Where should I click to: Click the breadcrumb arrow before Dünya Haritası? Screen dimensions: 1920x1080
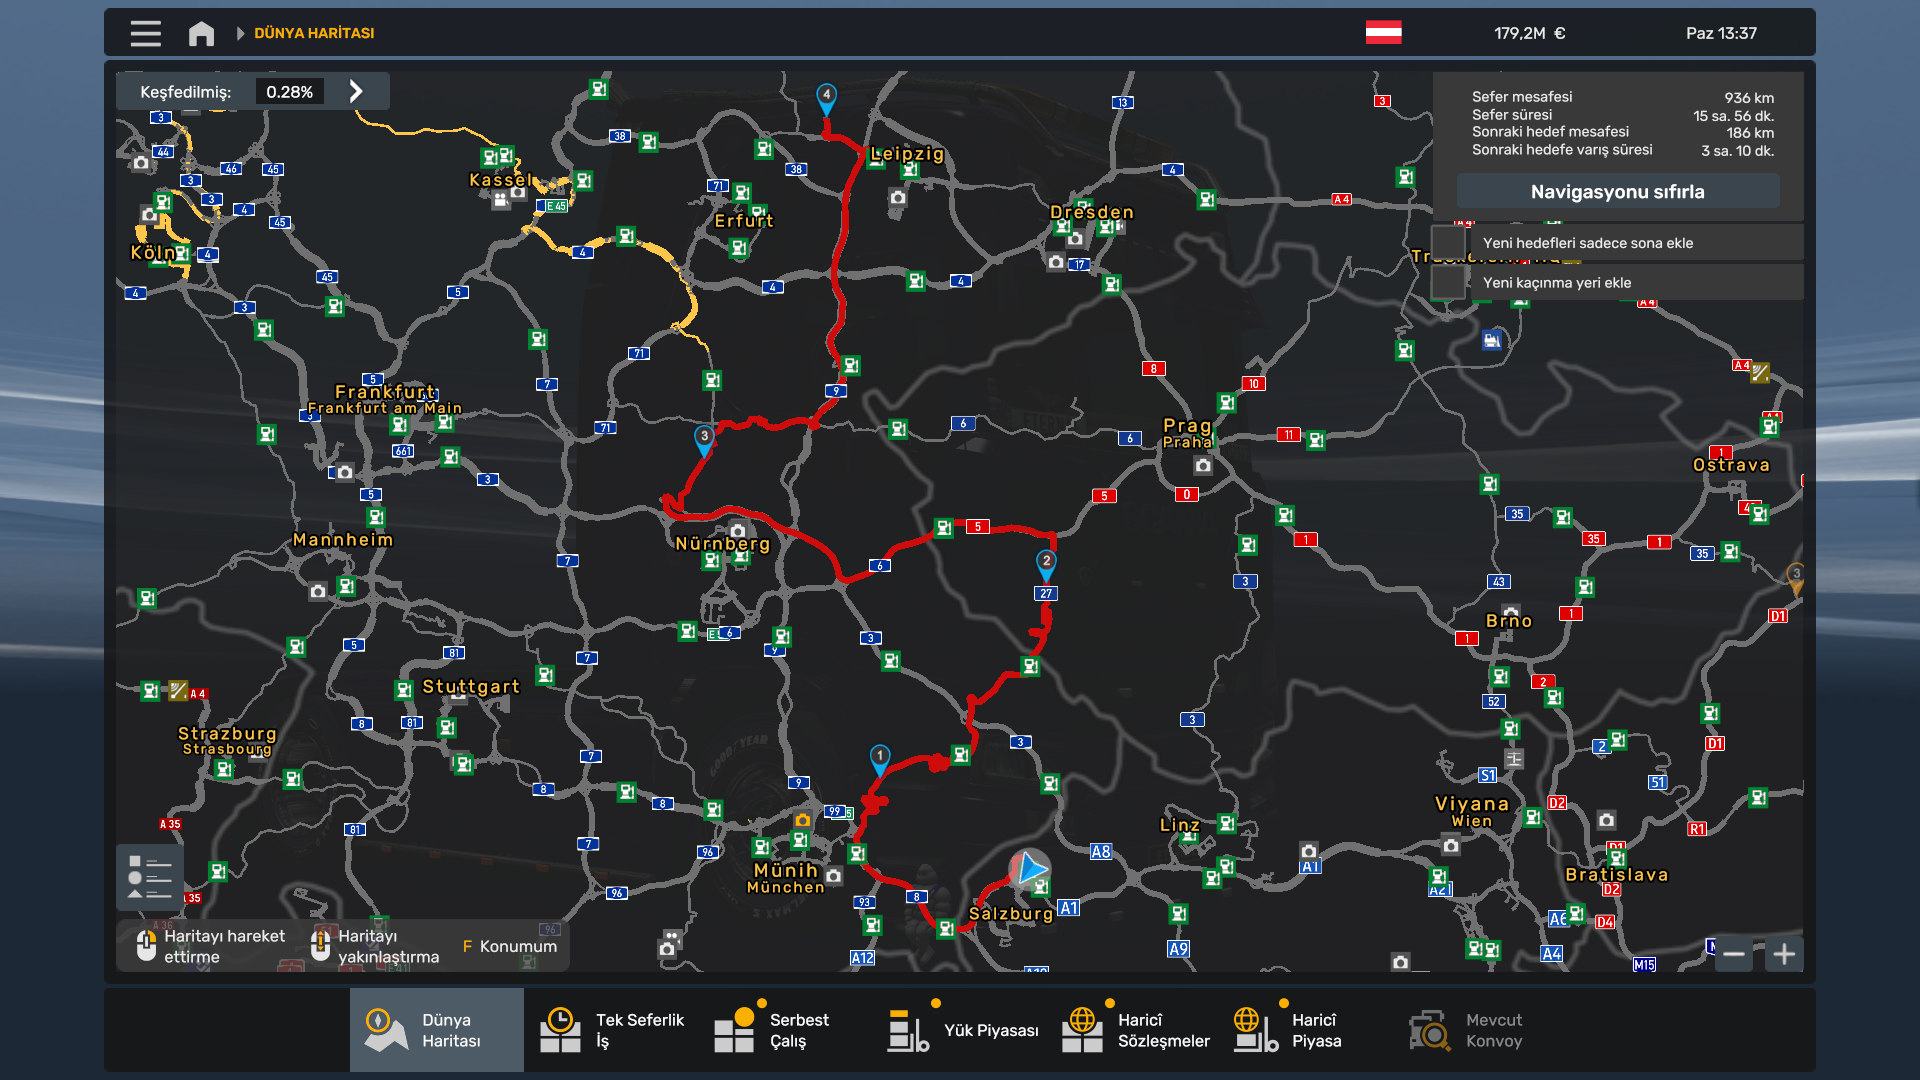pos(240,33)
